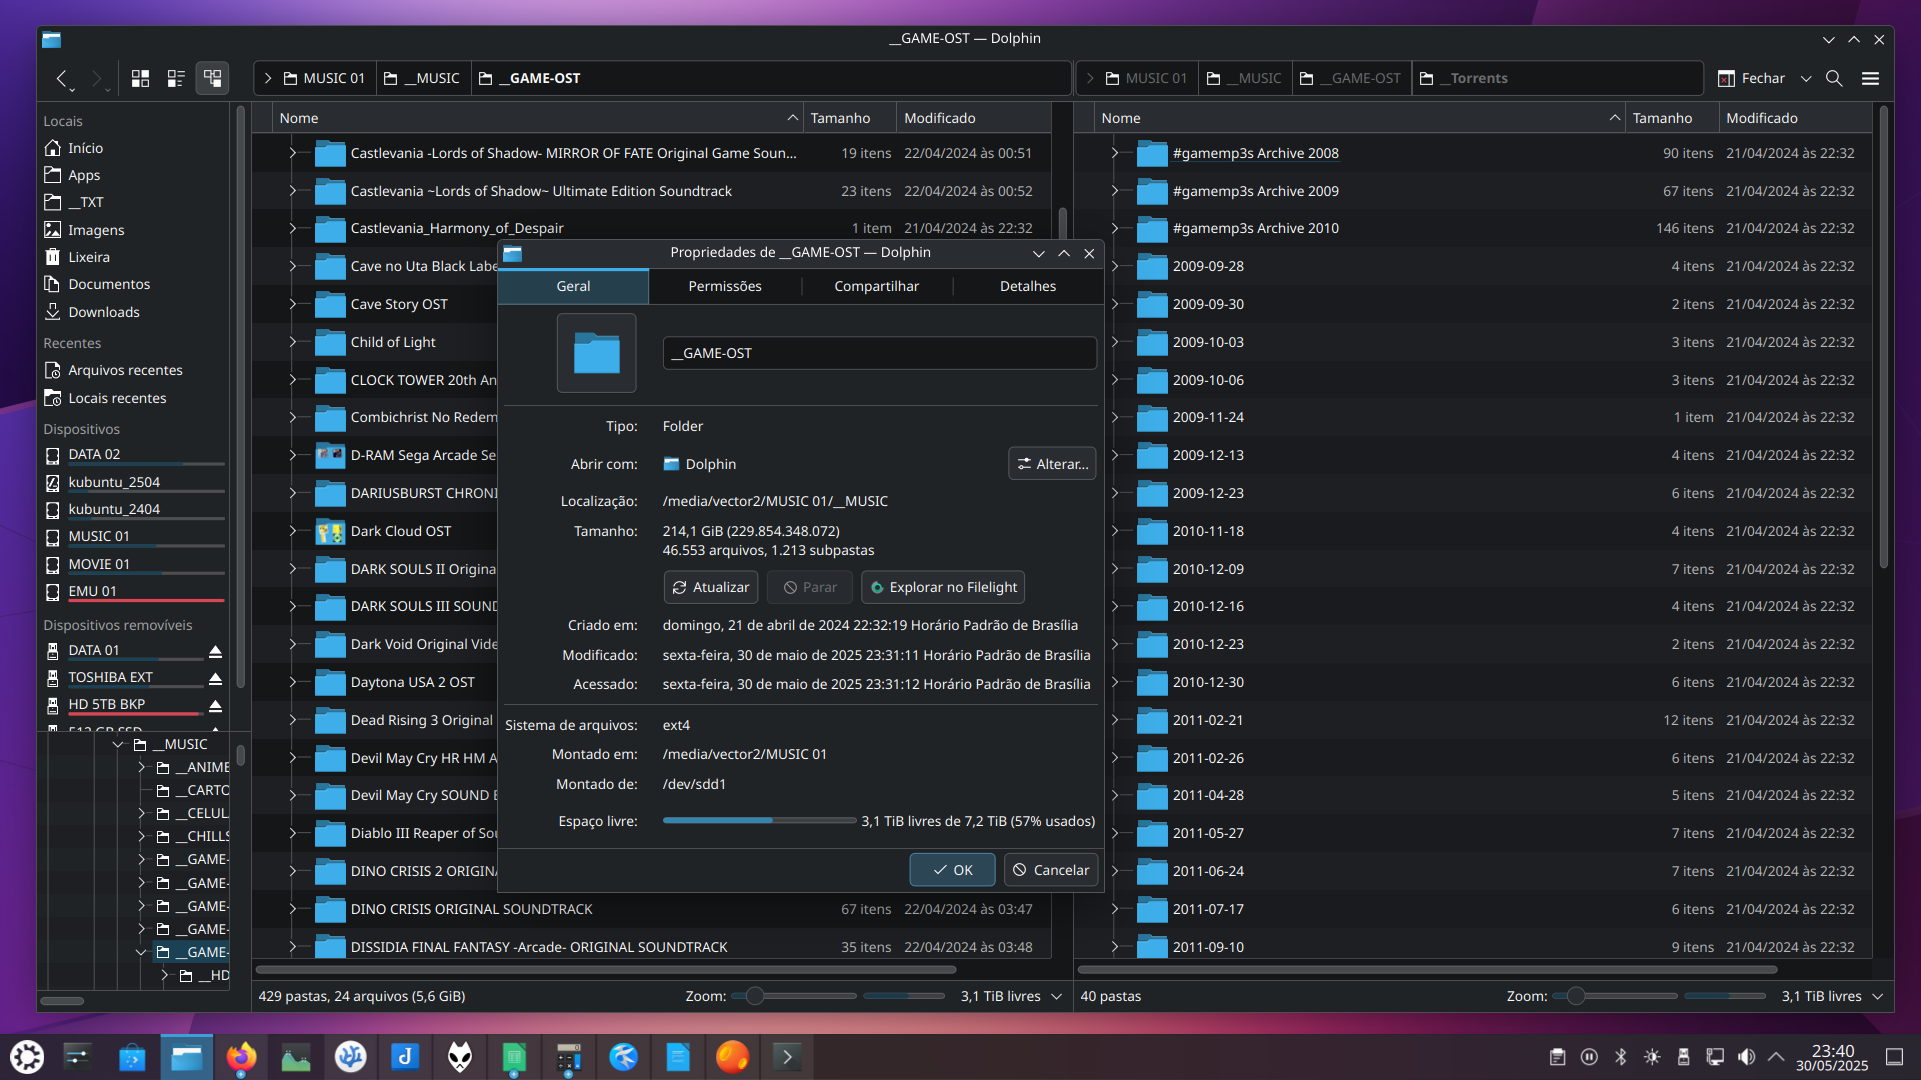1921x1080 pixels.
Task: Open Imagens in Places panel
Action: [x=96, y=230]
